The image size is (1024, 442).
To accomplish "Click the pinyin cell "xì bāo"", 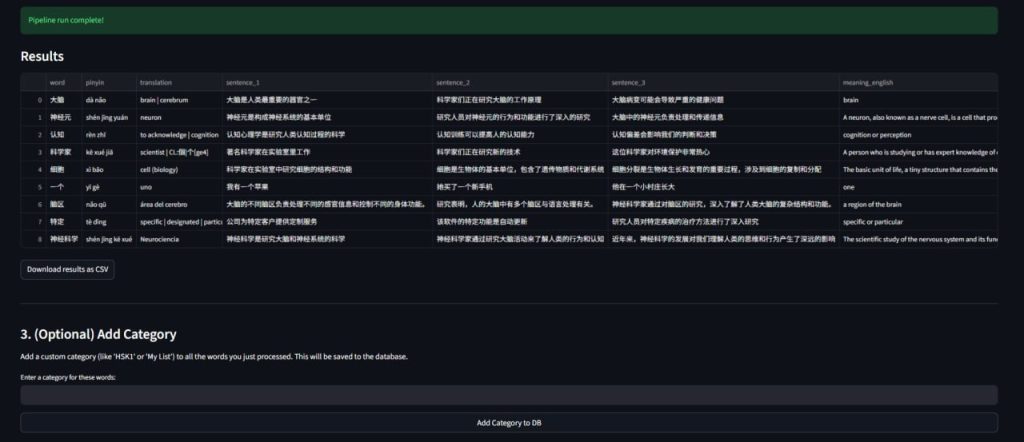I will (x=97, y=169).
